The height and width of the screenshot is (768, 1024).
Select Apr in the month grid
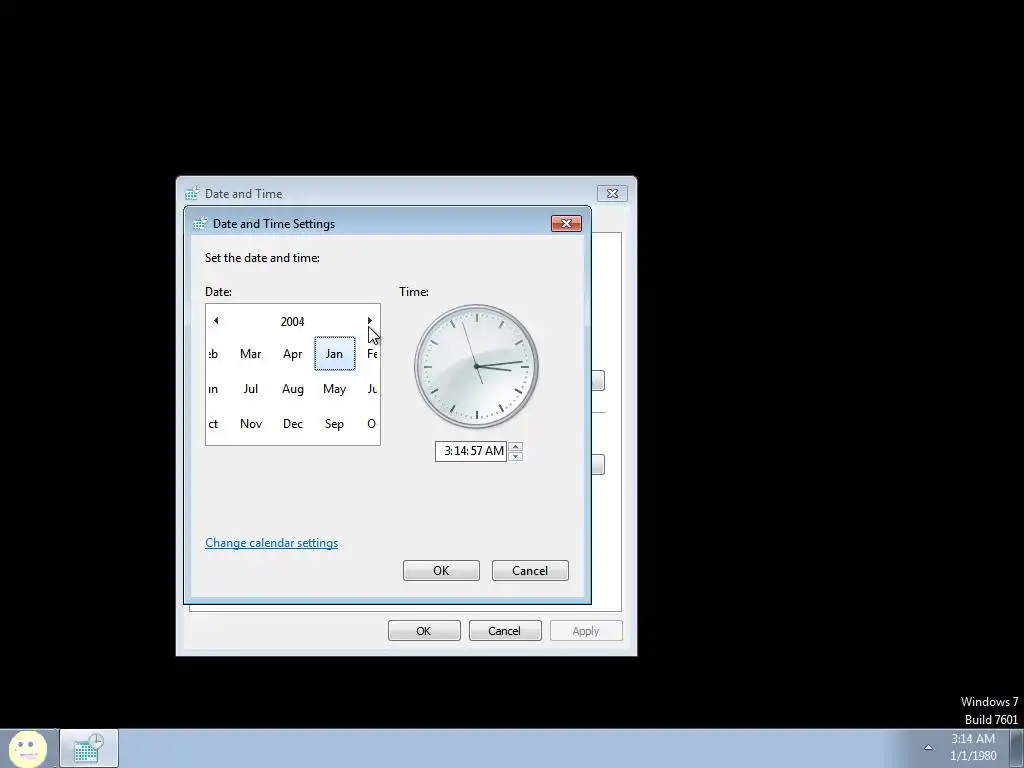click(293, 354)
